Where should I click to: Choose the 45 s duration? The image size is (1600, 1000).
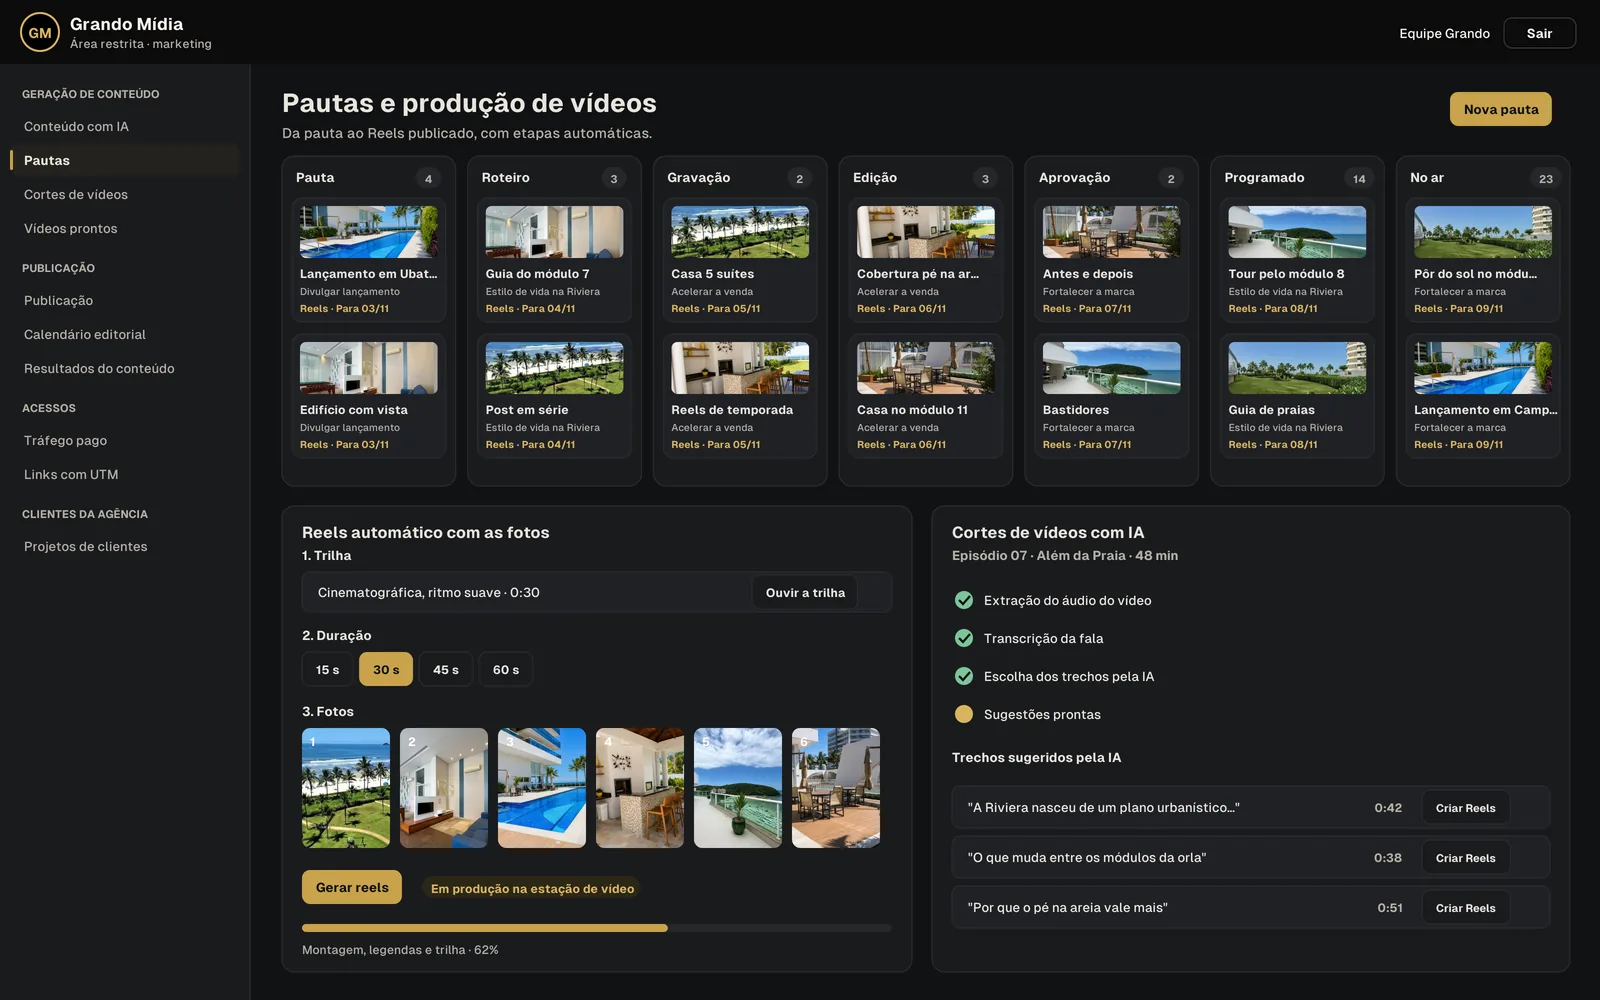(446, 669)
